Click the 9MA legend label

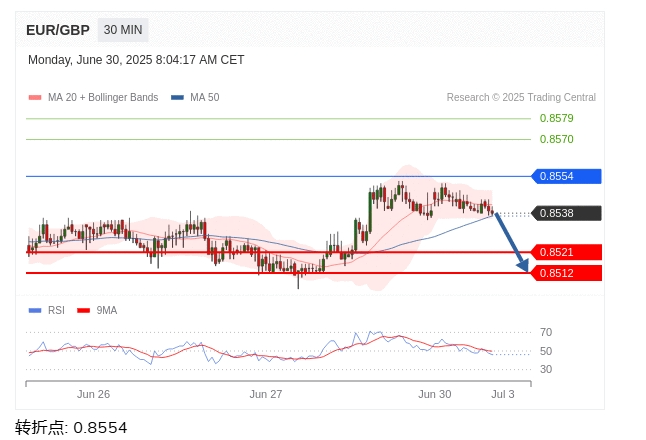[107, 310]
